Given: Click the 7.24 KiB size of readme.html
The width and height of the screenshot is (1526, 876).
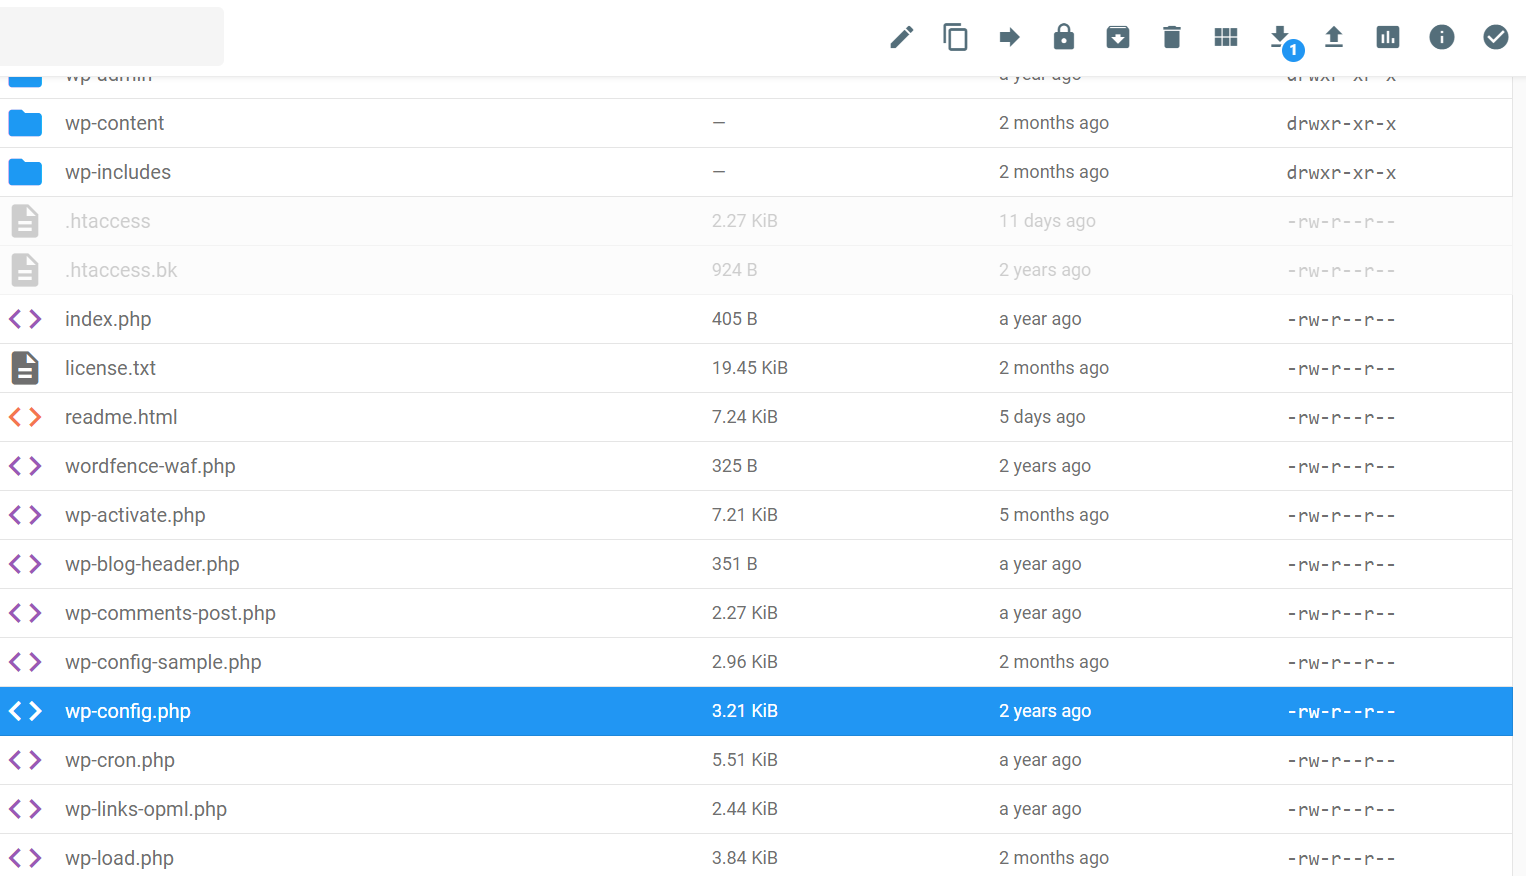Looking at the screenshot, I should click(745, 417).
